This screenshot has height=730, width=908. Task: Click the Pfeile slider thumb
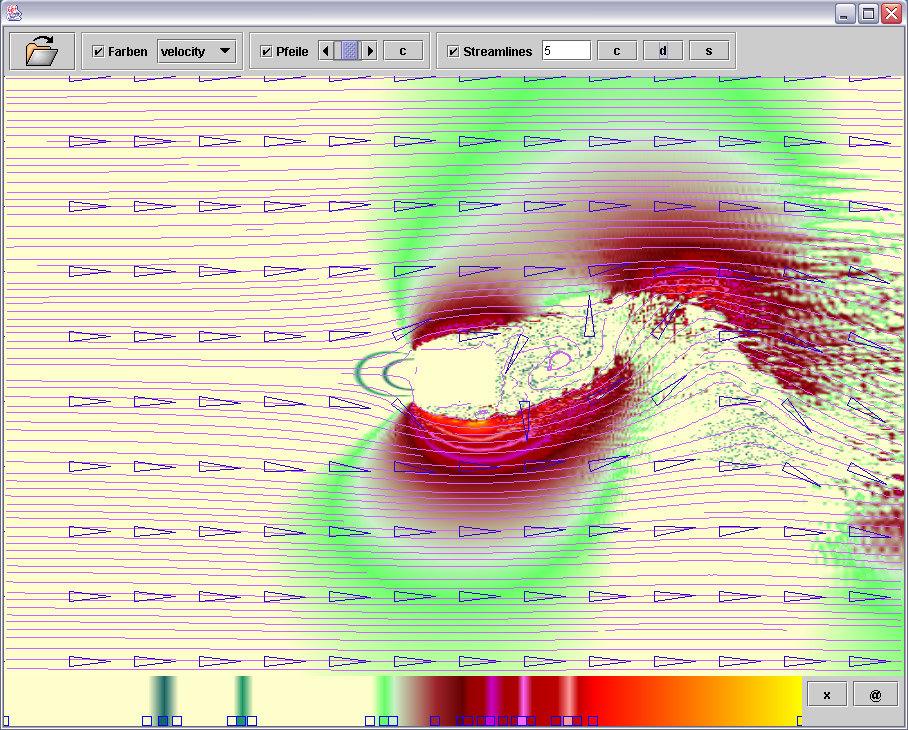(x=348, y=51)
